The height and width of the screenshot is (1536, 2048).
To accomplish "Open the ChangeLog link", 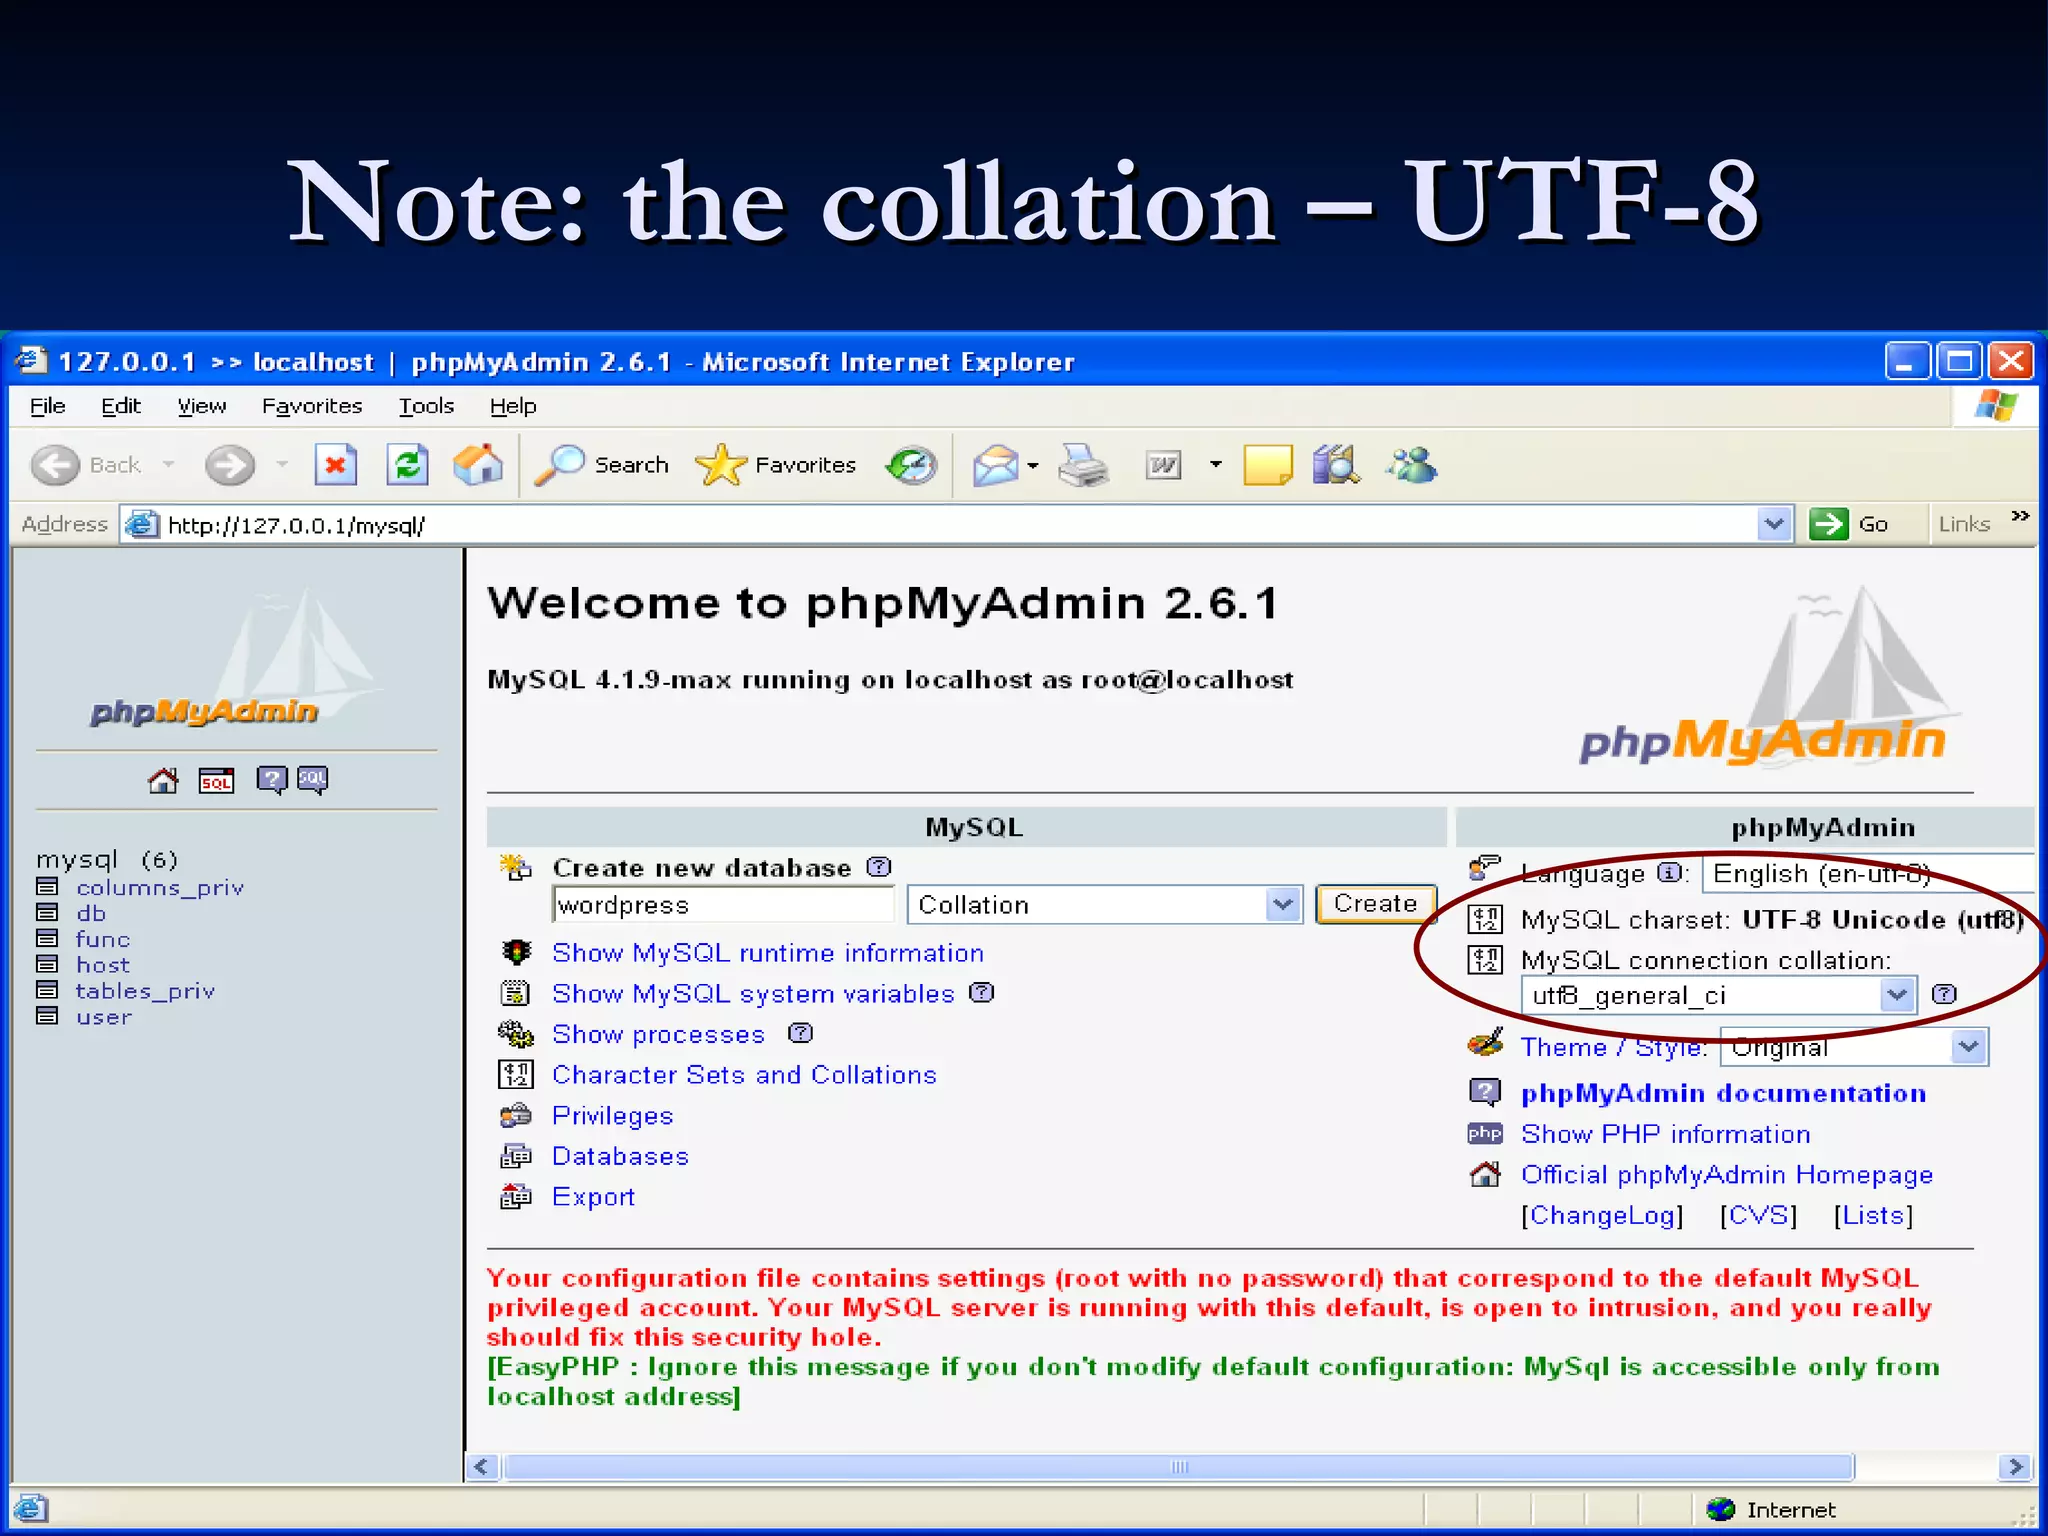I will click(1603, 1215).
